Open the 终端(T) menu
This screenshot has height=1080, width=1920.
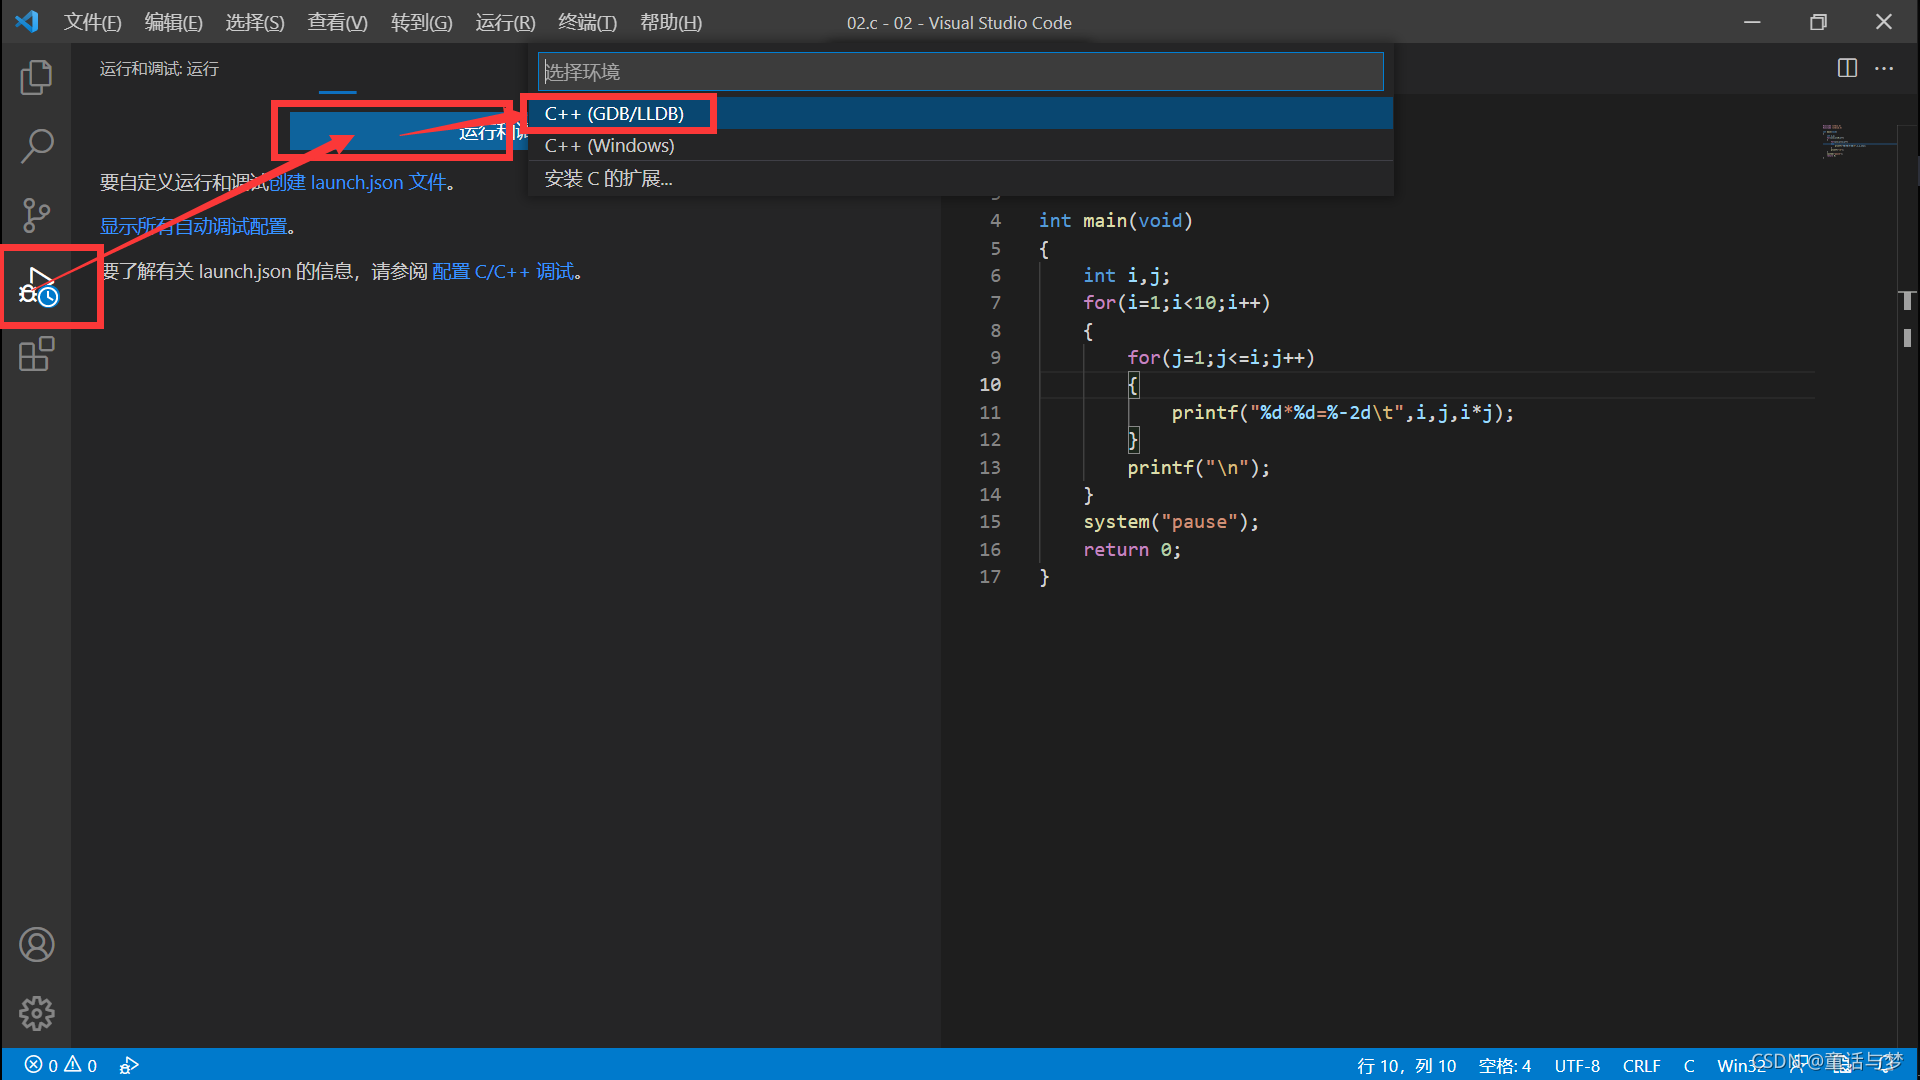(x=587, y=22)
